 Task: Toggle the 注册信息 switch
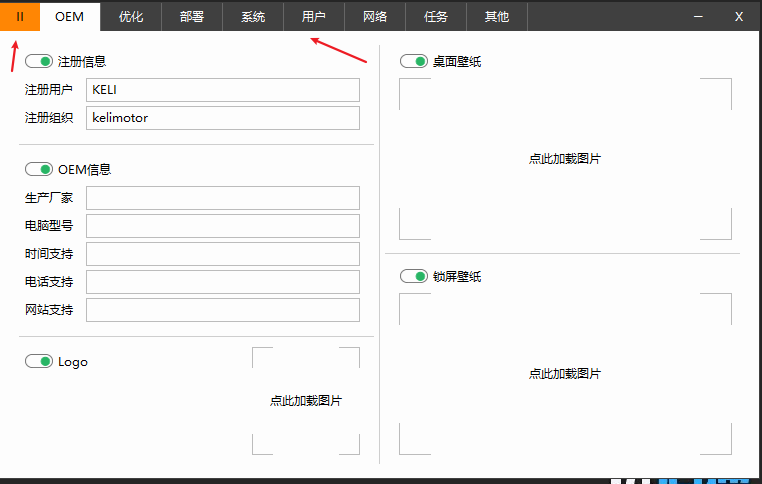tap(39, 61)
